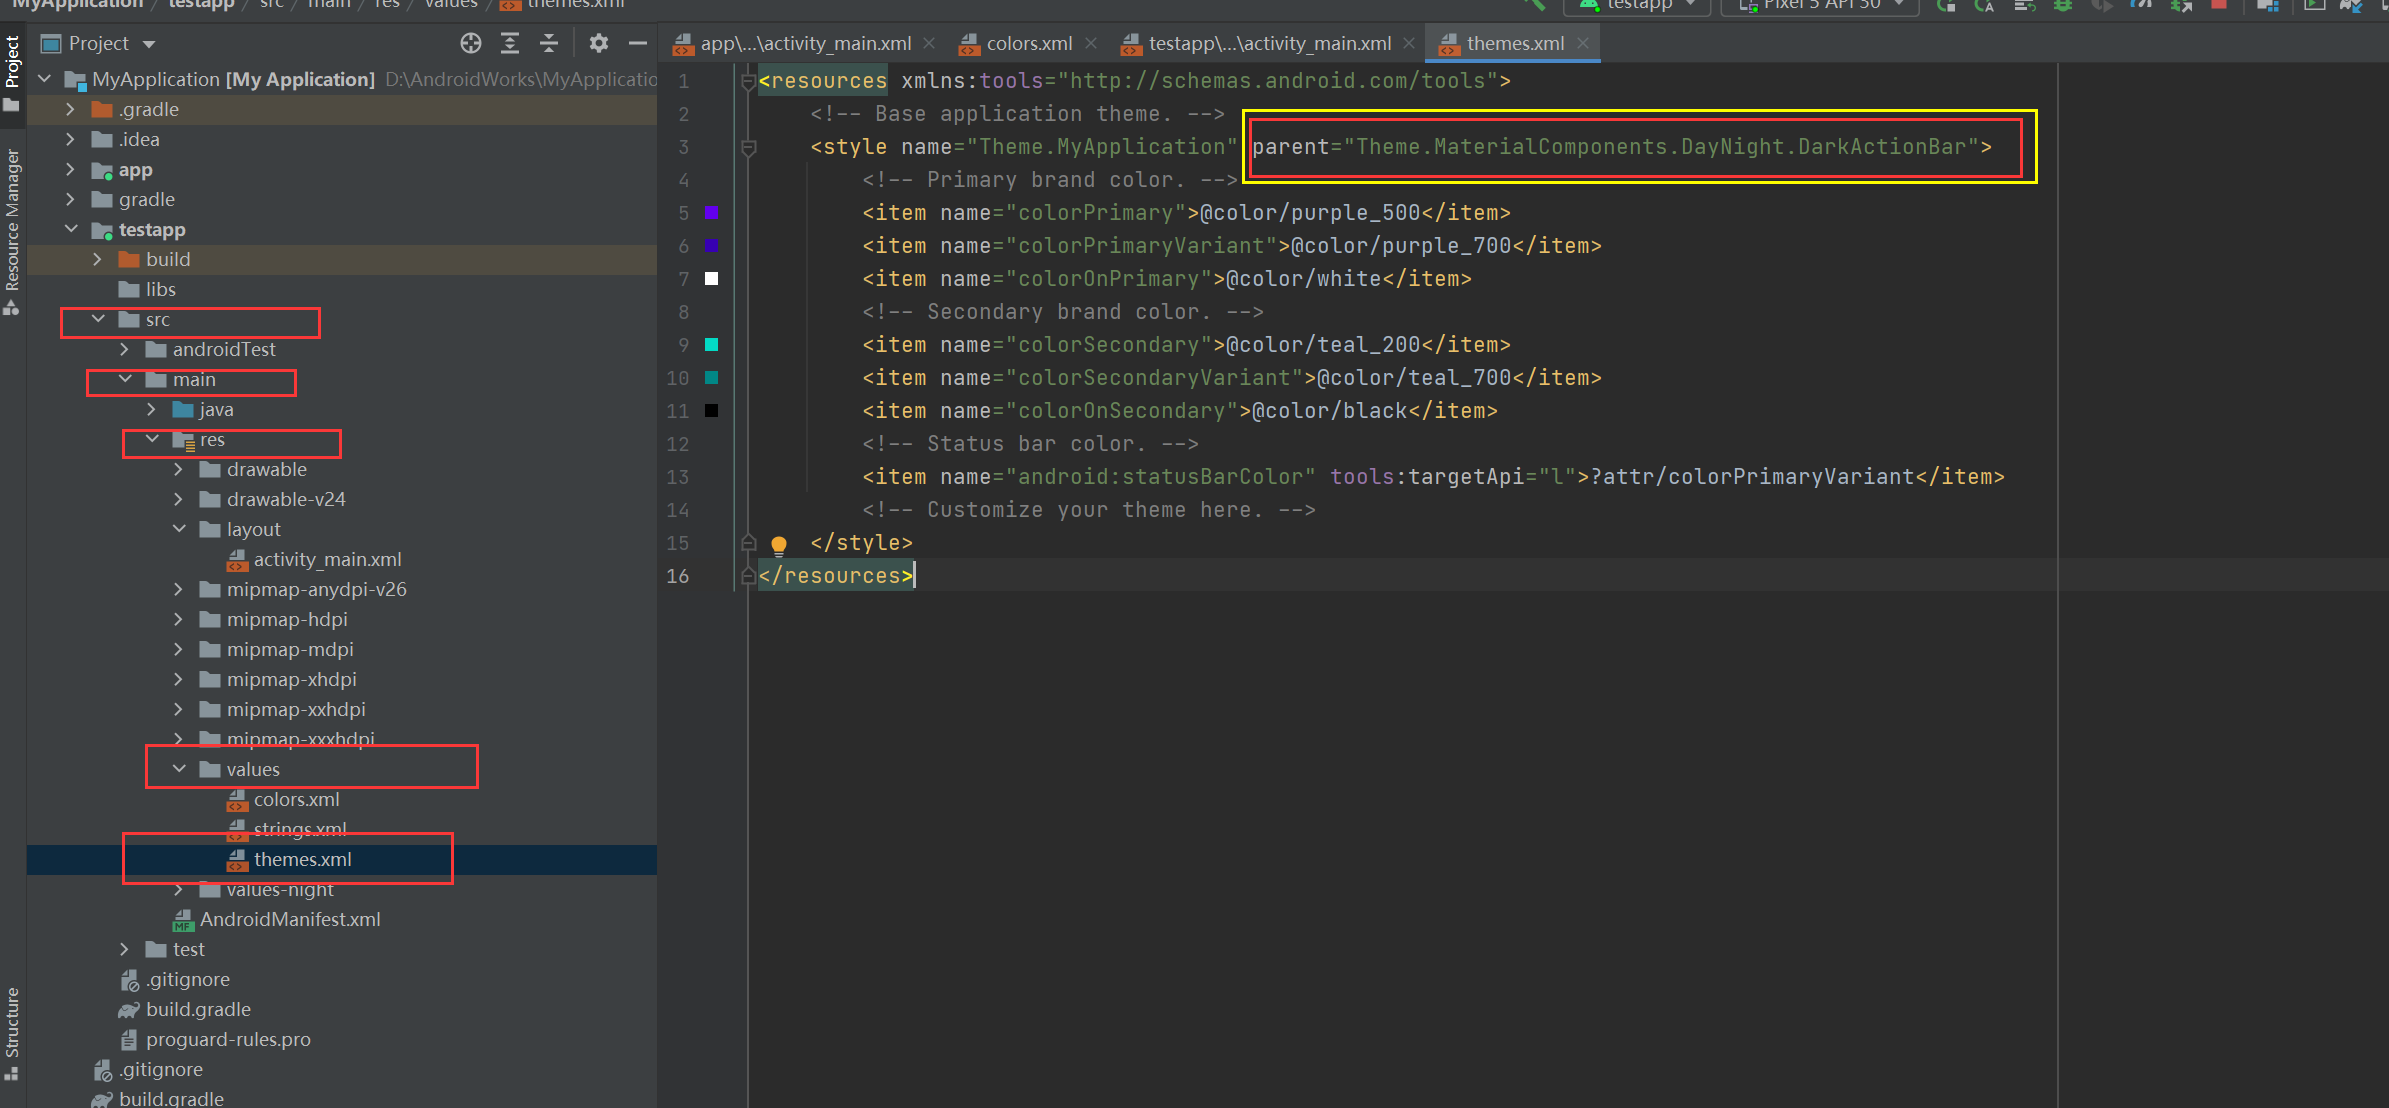Click the values breadcrumb above the editor

coord(450,5)
